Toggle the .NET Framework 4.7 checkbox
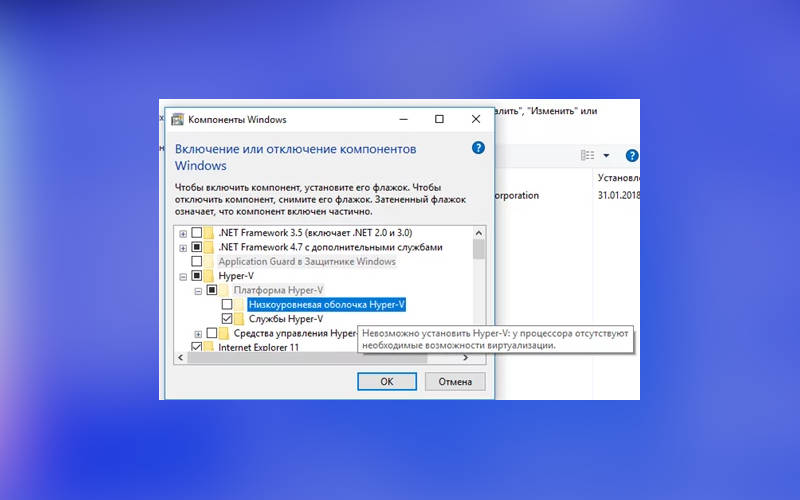This screenshot has height=500, width=800. (196, 247)
